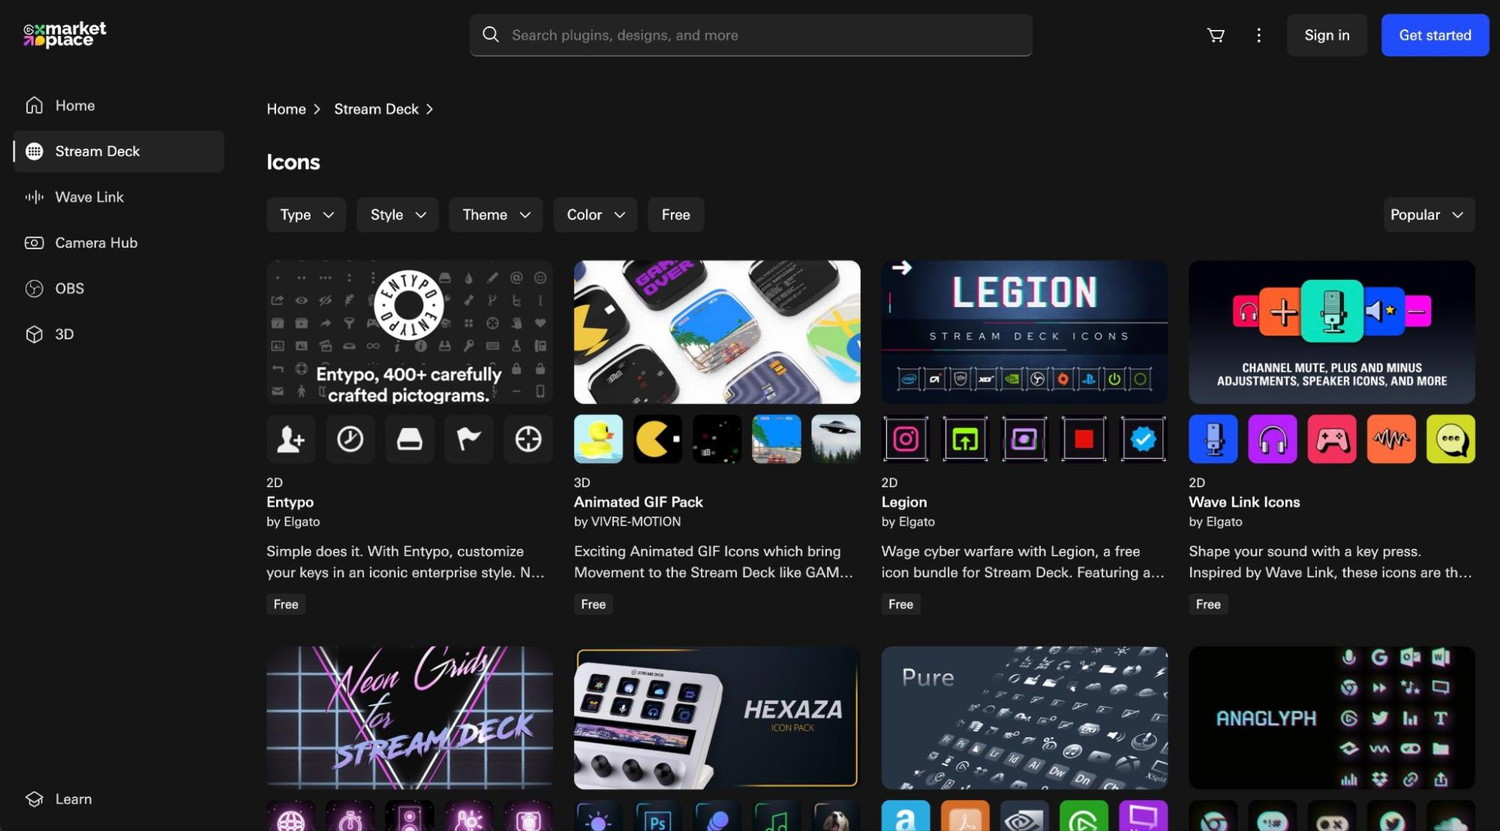
Task: Open the Hexaza icon pack thumbnail
Action: (716, 717)
